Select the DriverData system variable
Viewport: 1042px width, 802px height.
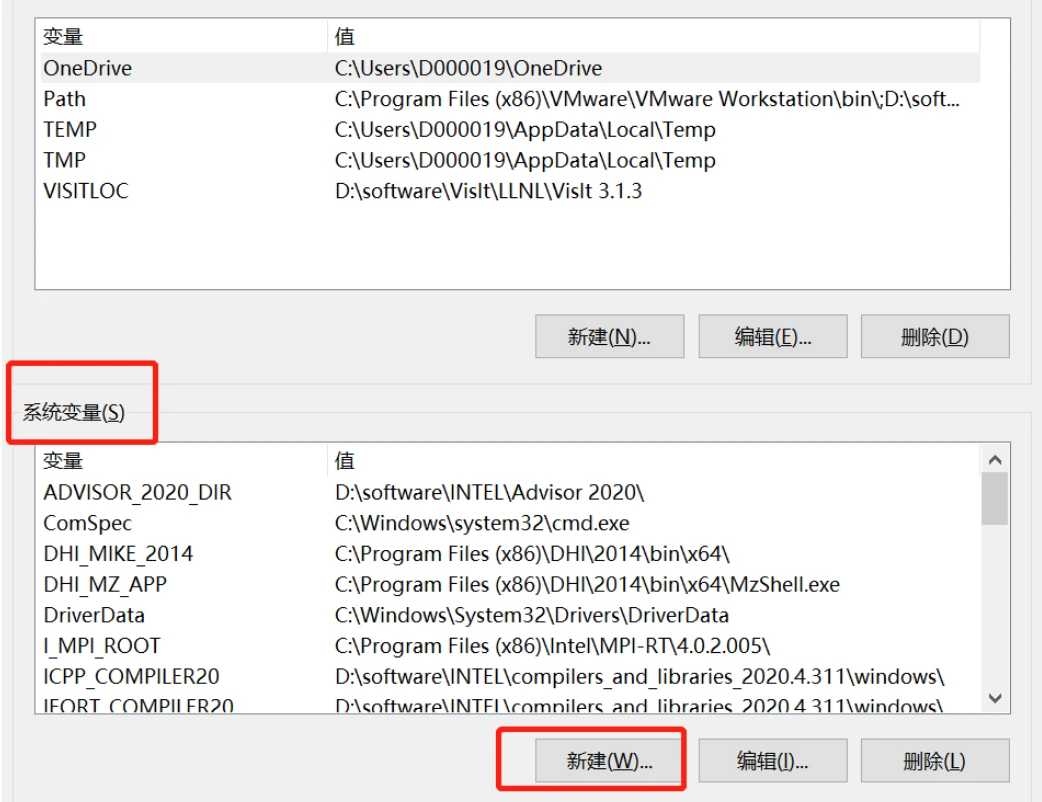510,615
